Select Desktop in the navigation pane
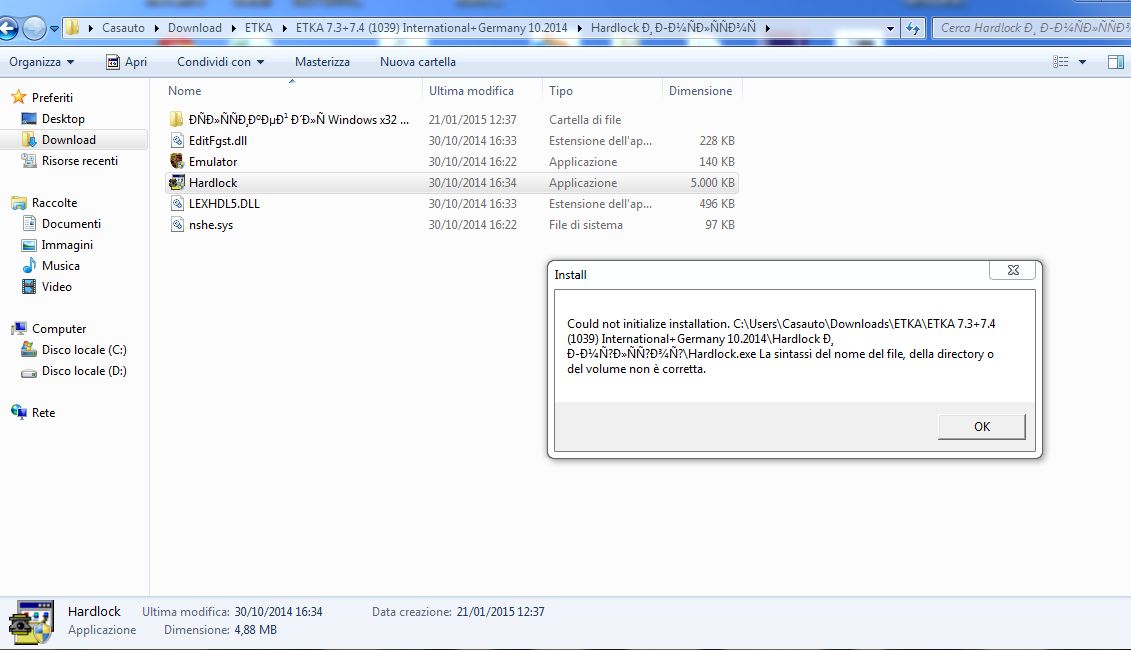 click(63, 118)
